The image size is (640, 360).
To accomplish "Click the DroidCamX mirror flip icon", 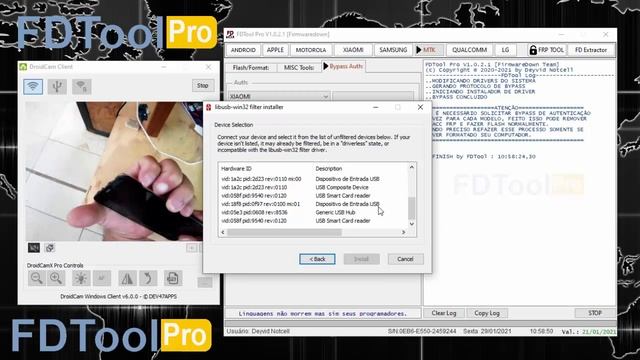I will tap(127, 278).
